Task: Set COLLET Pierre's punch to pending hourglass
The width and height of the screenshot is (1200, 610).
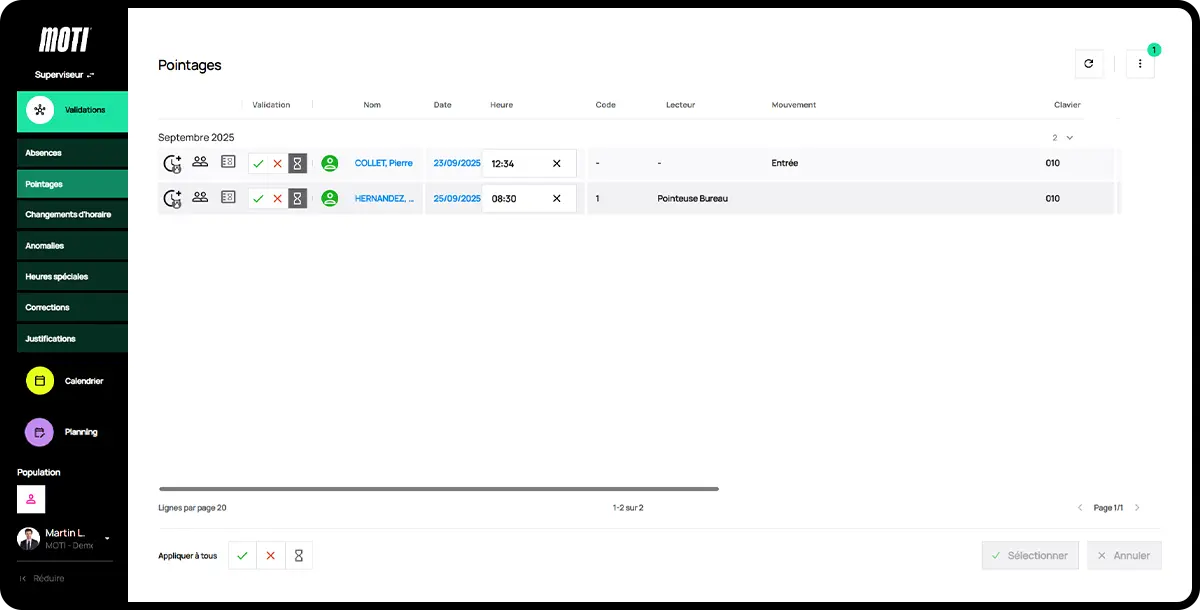Action: pos(297,163)
